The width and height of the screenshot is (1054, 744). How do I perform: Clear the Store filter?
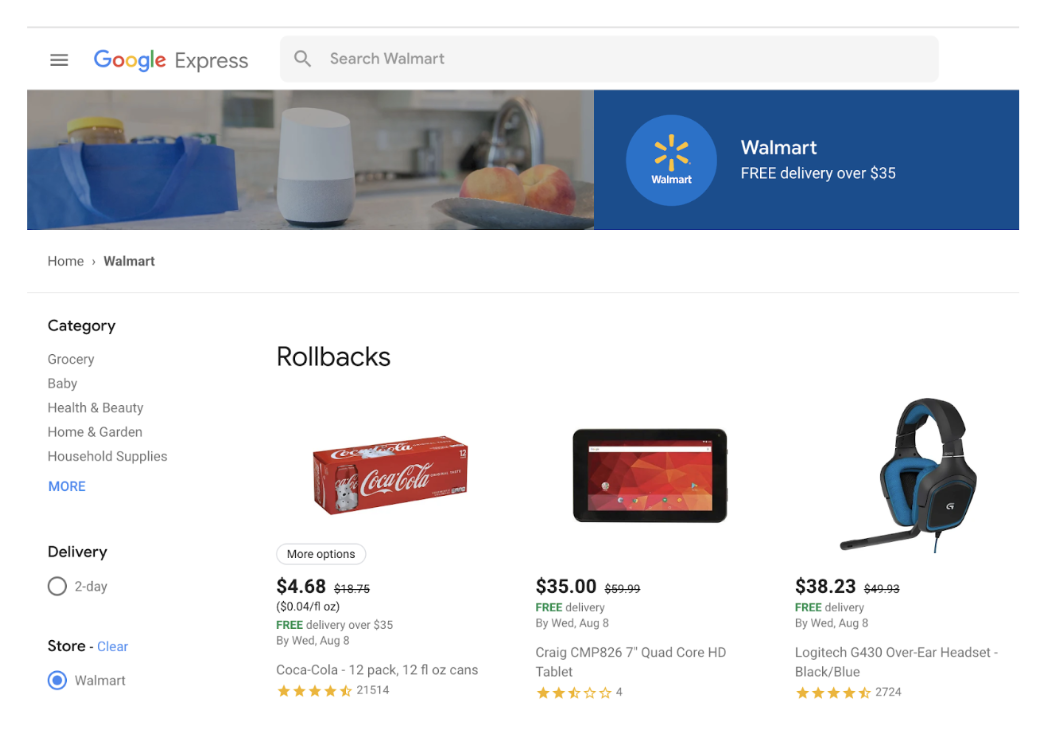(112, 646)
